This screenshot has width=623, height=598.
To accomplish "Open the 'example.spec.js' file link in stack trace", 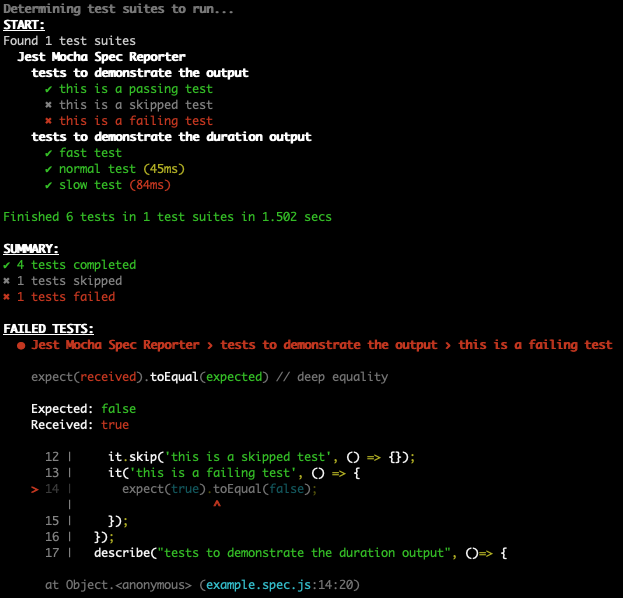I will click(258, 585).
